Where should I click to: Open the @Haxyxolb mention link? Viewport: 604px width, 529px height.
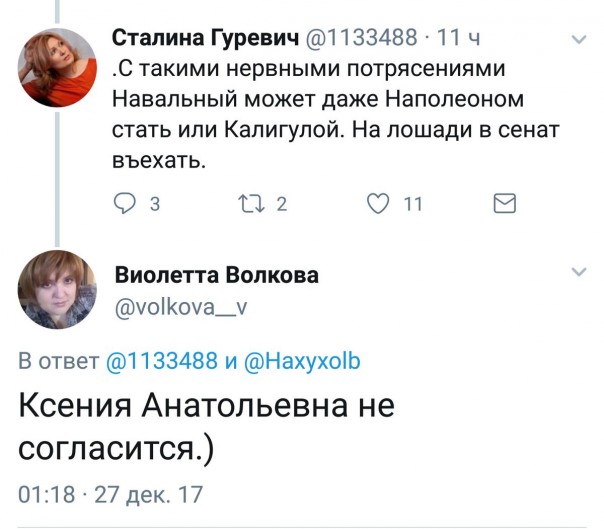coord(301,362)
